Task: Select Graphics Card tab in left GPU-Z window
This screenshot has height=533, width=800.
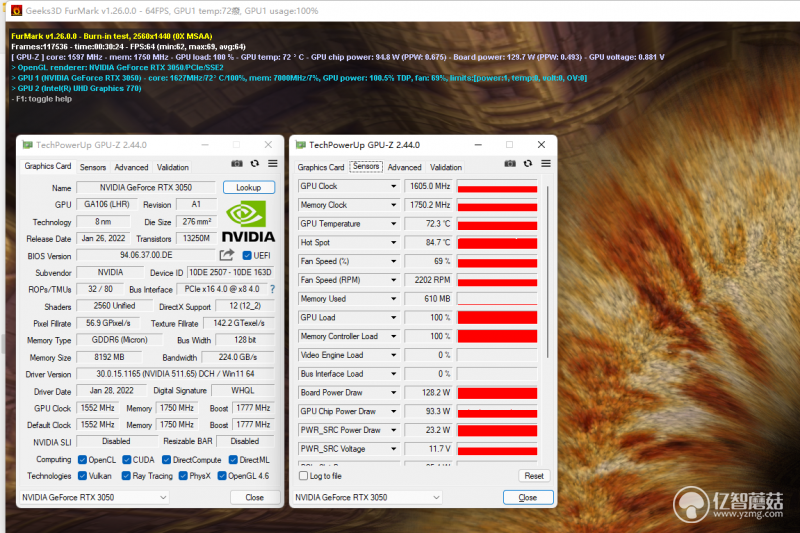Action: tap(48, 166)
